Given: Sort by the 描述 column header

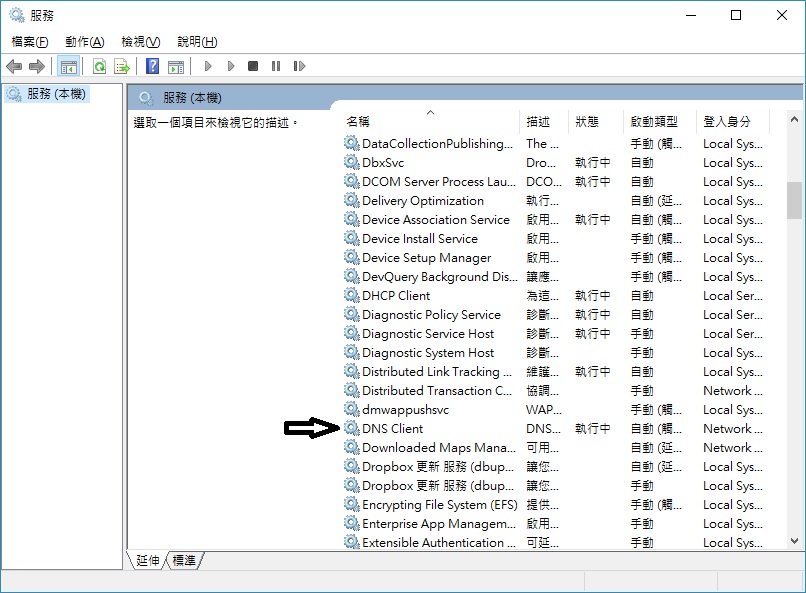Looking at the screenshot, I should point(544,121).
